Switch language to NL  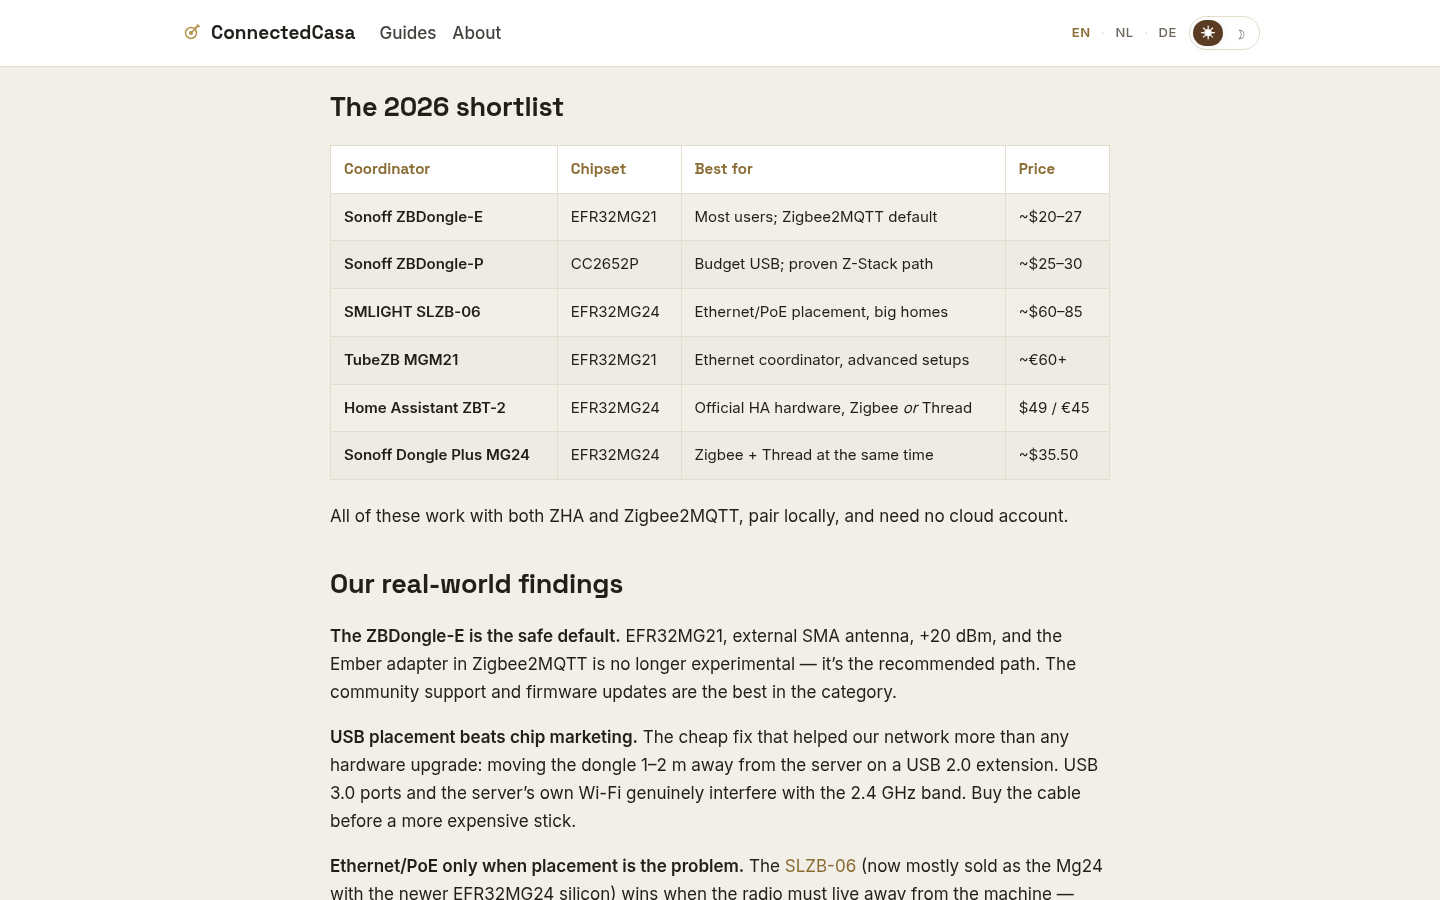1124,33
